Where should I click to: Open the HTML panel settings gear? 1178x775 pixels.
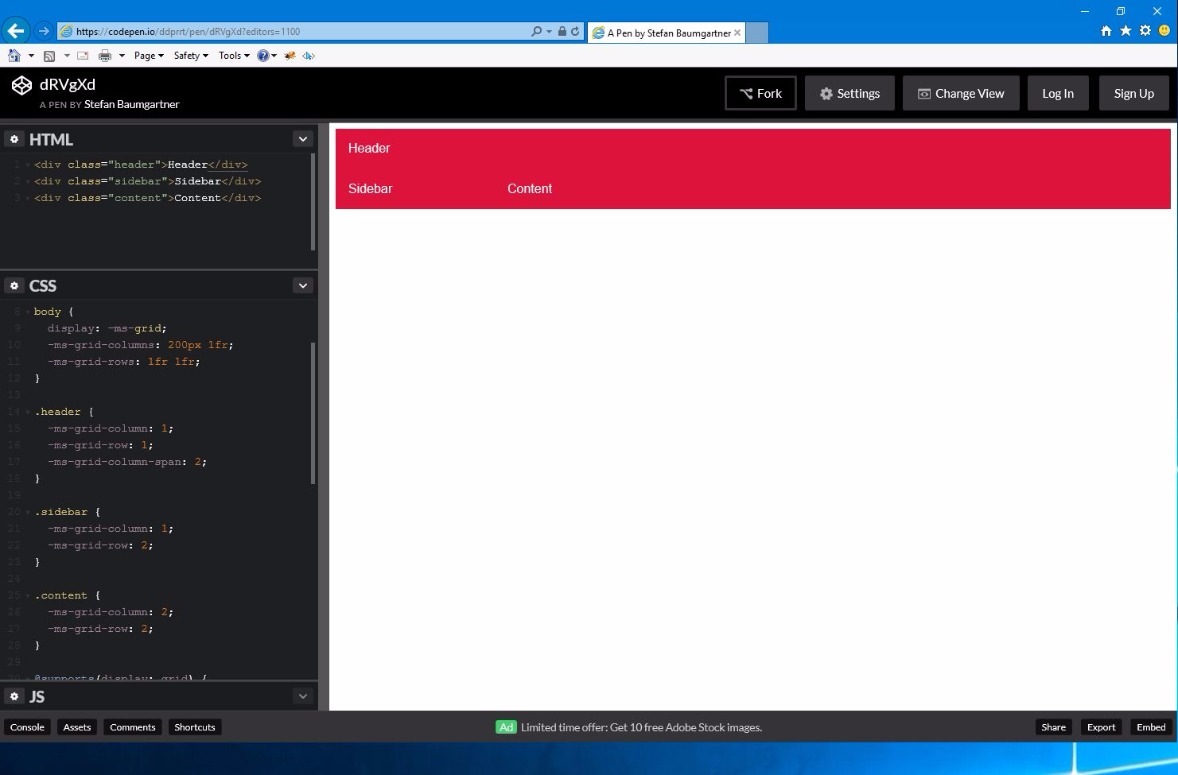tap(13, 138)
